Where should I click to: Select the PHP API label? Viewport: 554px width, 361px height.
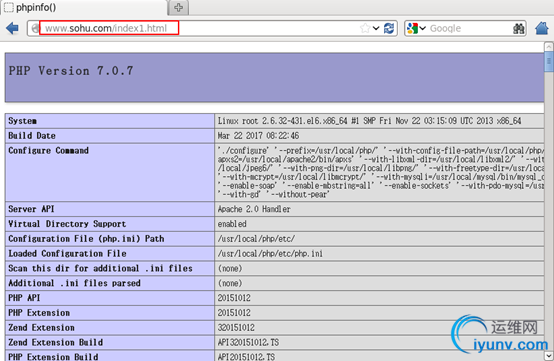[x=24, y=298]
